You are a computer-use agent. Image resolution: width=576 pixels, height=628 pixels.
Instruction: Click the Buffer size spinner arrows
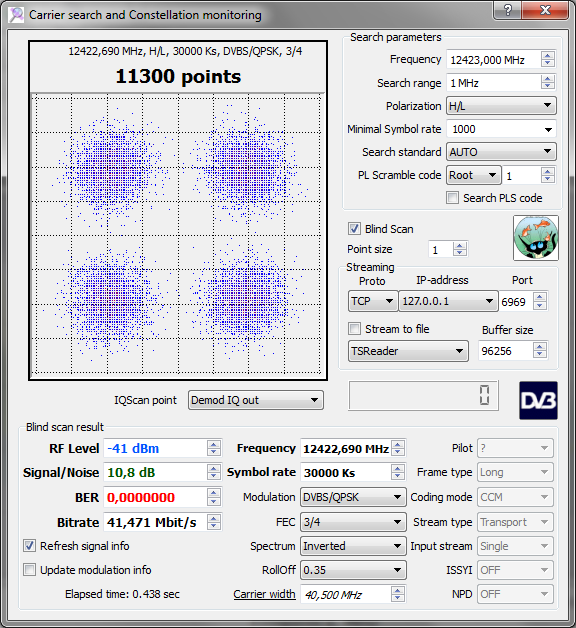click(540, 350)
